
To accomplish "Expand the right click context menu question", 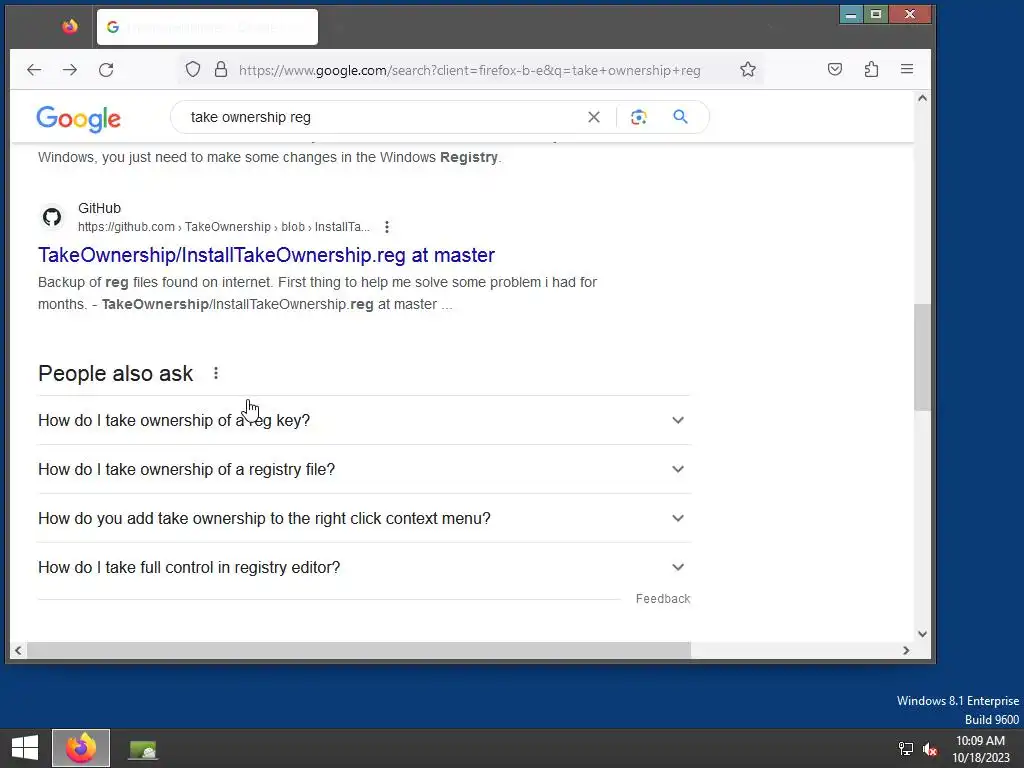I will tap(364, 518).
